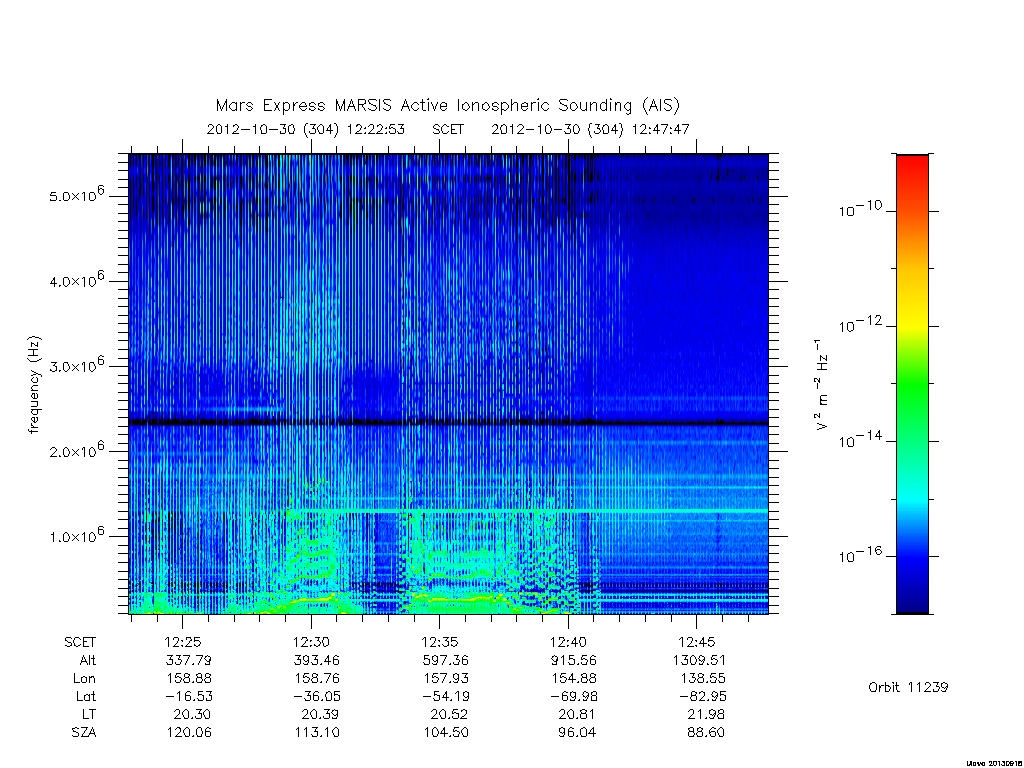The image size is (1024, 768).
Task: Click the small version stamp at bottom right
Action: (x=993, y=763)
